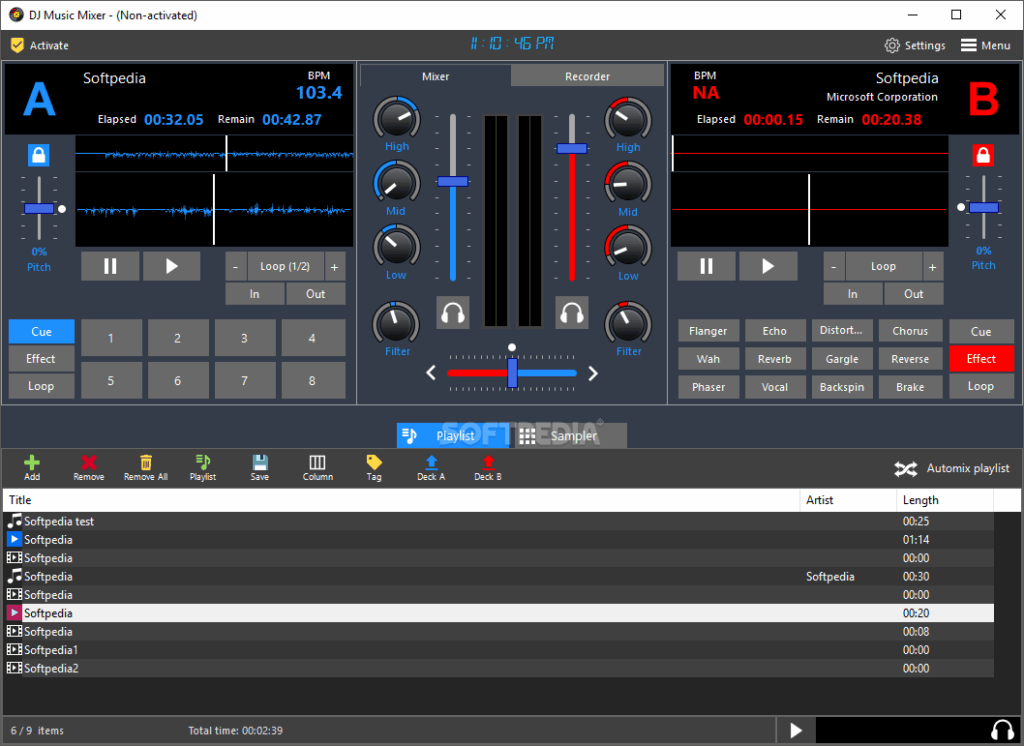Open Settings gear icon
Viewport: 1024px width, 746px height.
[891, 45]
